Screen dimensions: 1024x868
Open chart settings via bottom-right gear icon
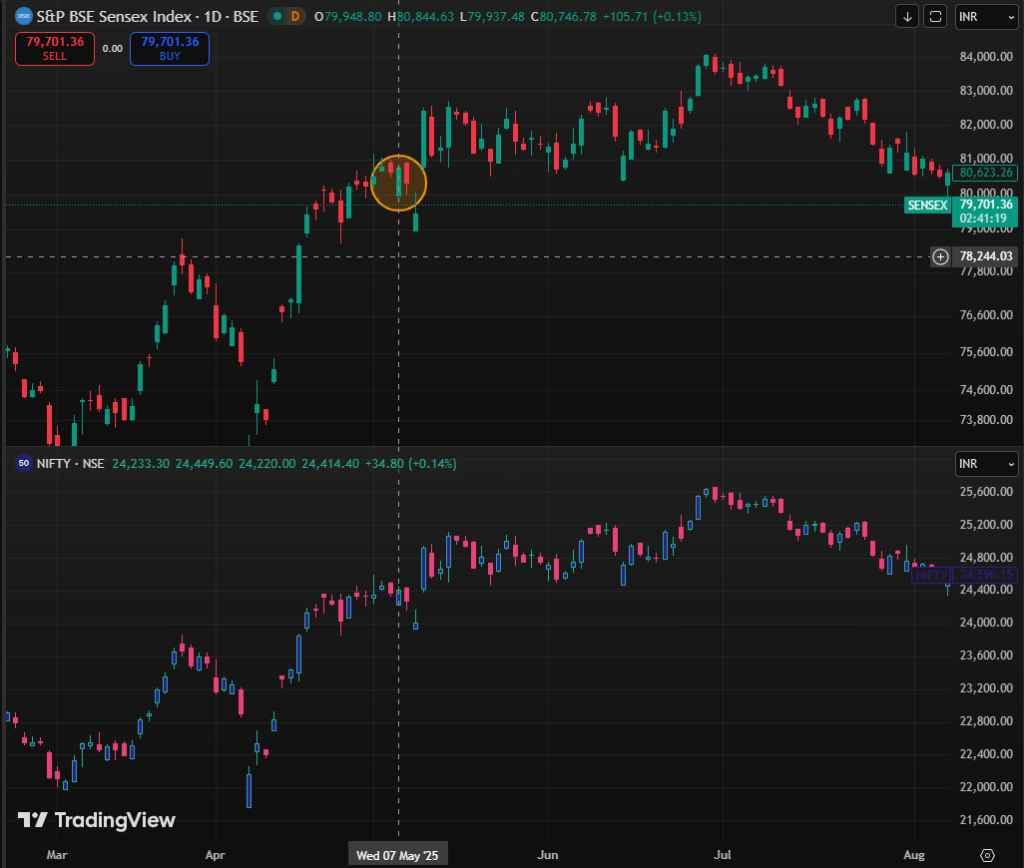tap(987, 855)
